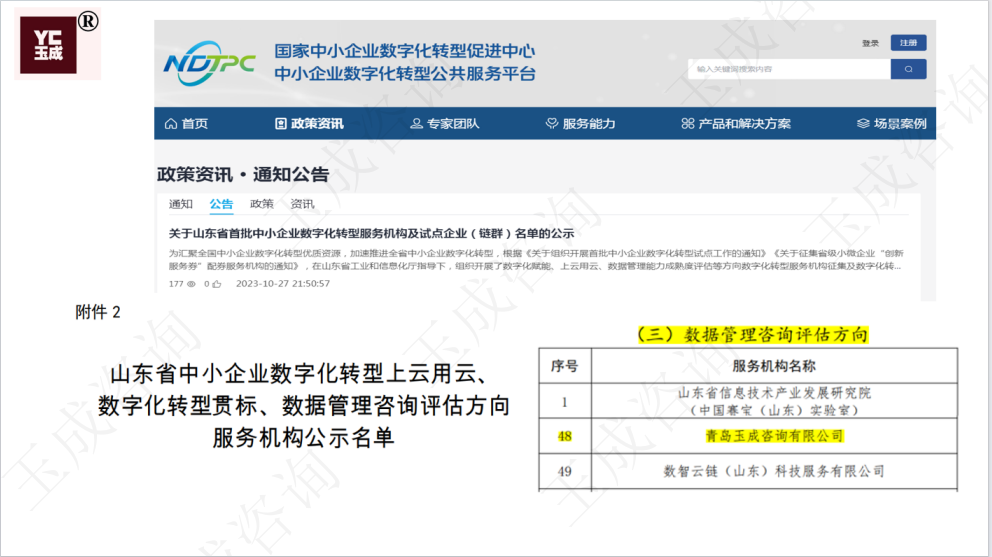Click the title 山东省中小企业数字化转型上云用云
992x557 pixels.
tap(299, 373)
